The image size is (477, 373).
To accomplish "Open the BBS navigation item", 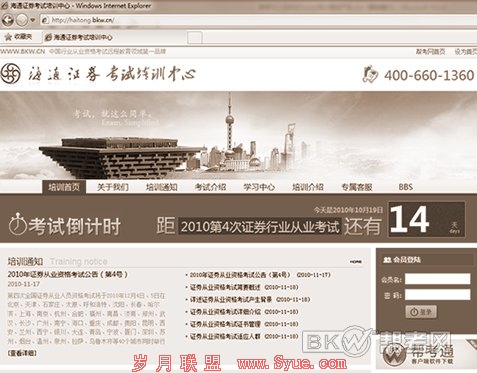I will tap(406, 187).
